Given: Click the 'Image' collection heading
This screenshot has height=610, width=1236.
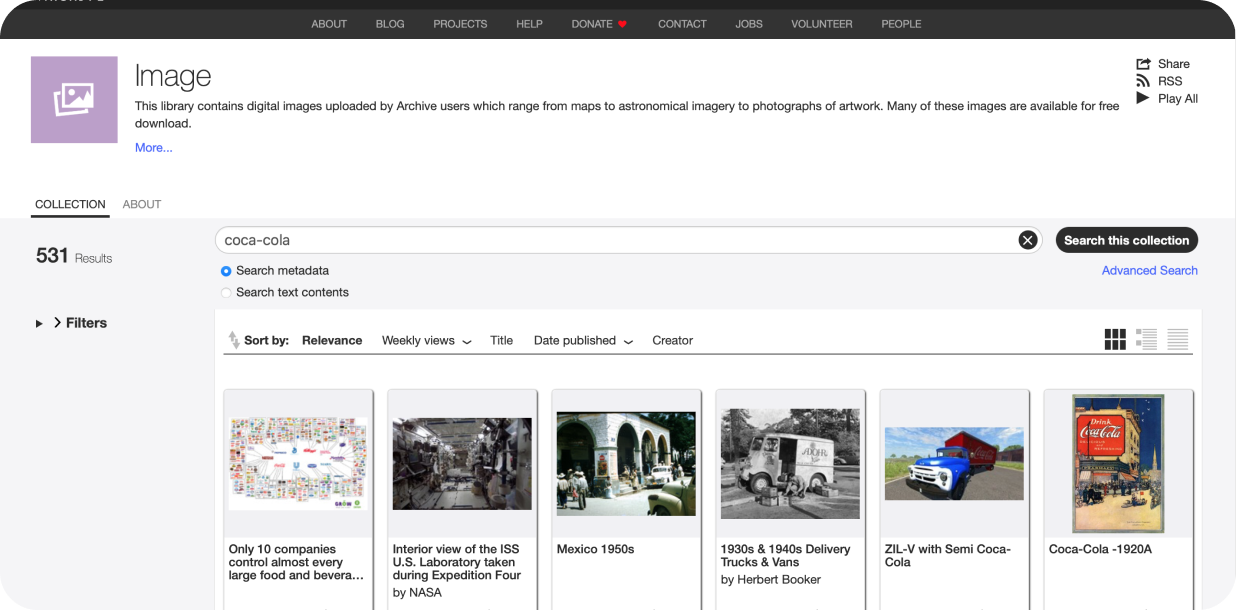Looking at the screenshot, I should point(173,76).
